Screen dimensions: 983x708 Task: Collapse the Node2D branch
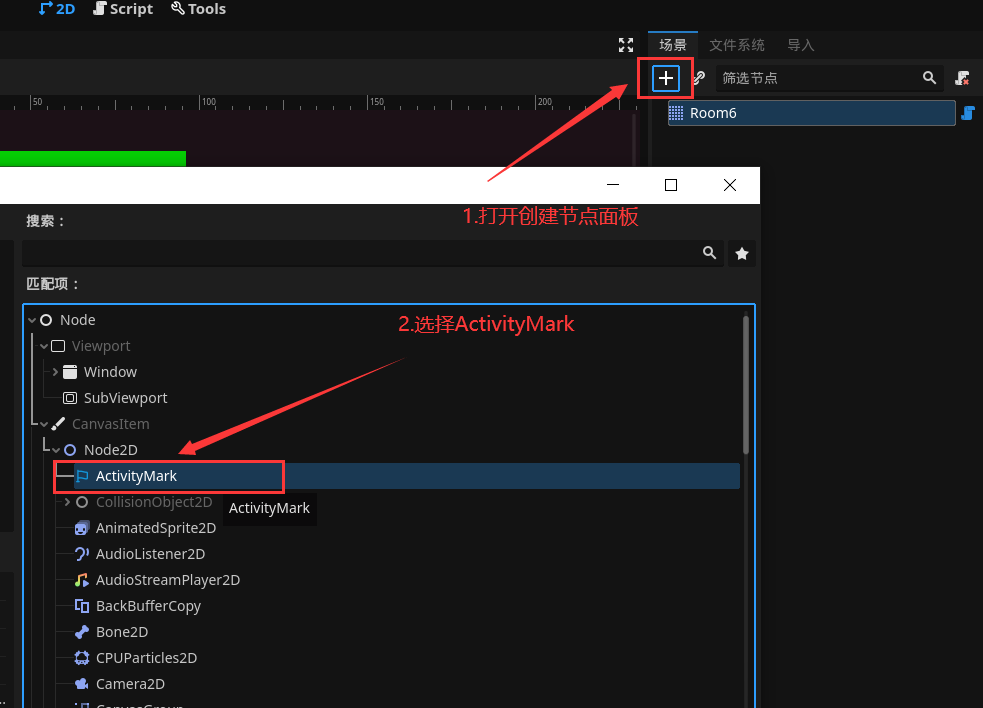[56, 450]
